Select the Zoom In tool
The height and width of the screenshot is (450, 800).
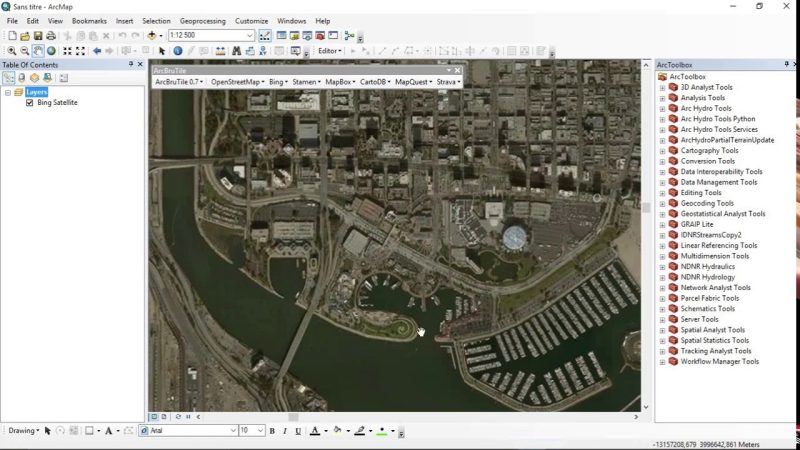click(x=11, y=51)
